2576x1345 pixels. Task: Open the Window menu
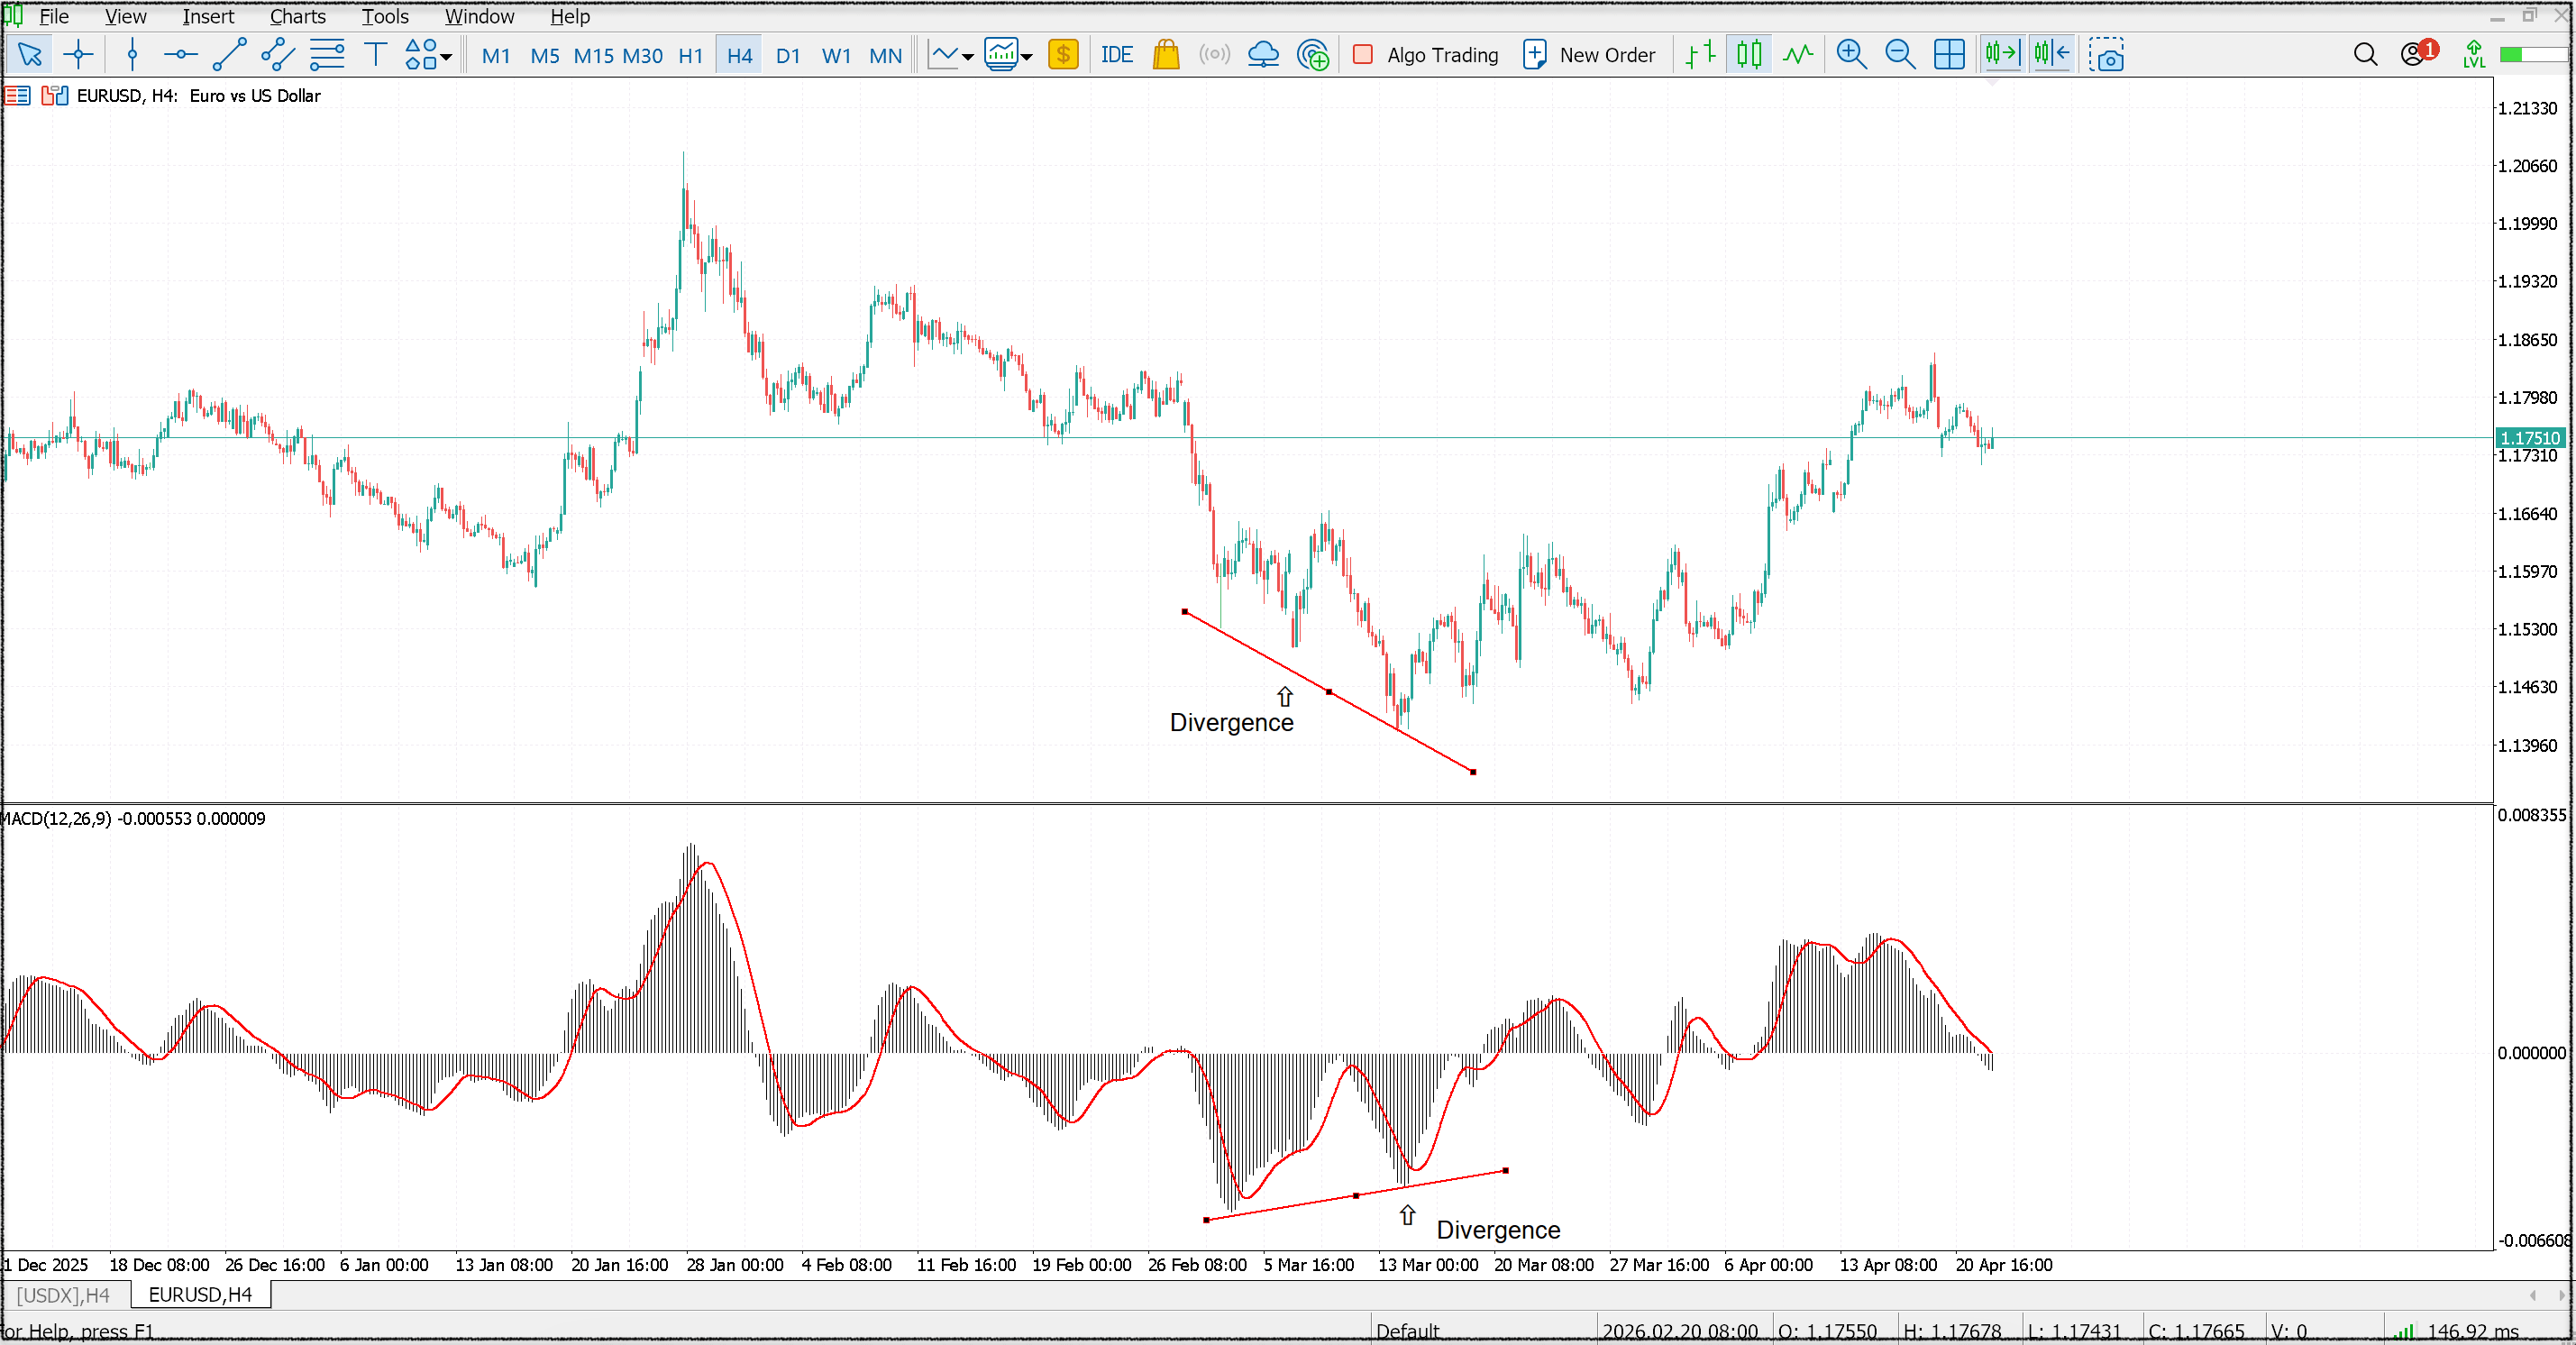pos(480,17)
